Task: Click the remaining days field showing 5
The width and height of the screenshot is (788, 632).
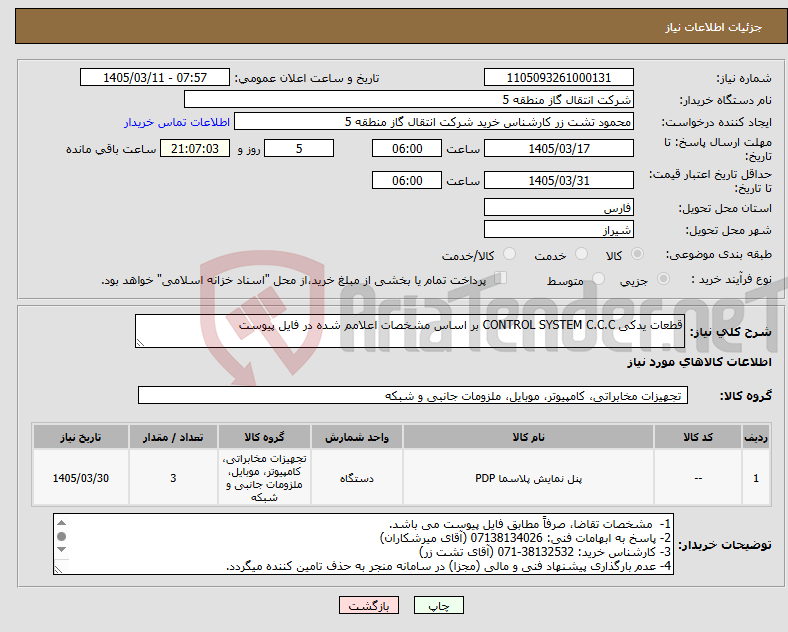Action: coord(299,149)
